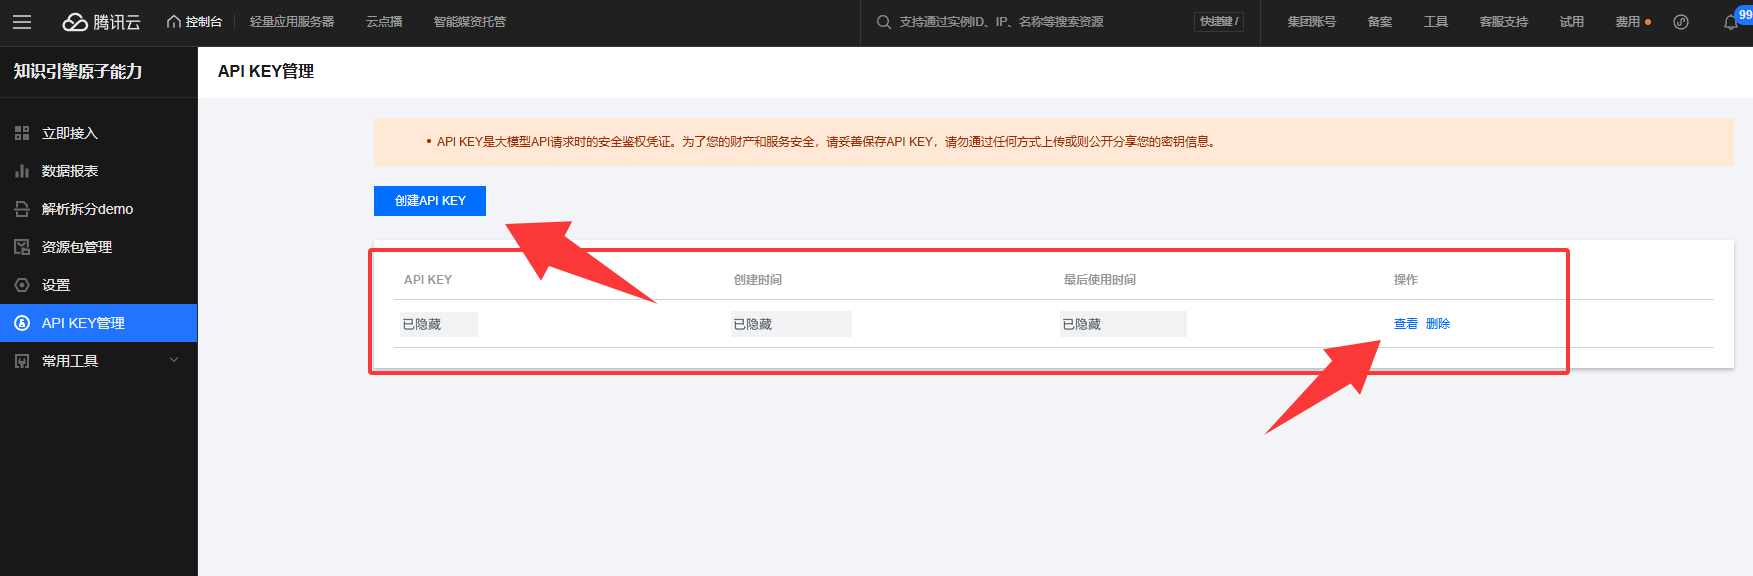This screenshot has height=576, width=1753.
Task: Go to 控制台 console home
Action: (194, 22)
